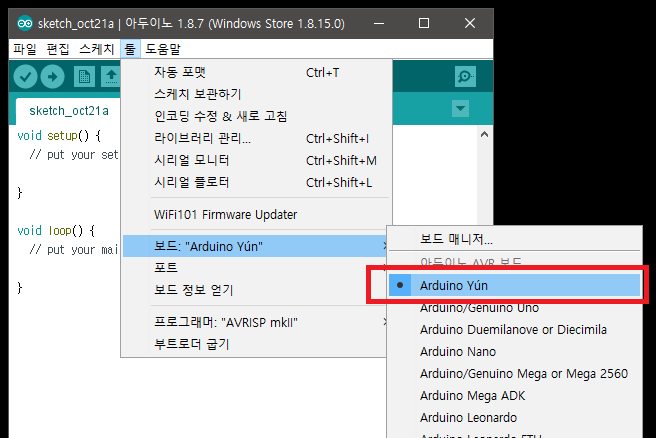Click on the void setup() code line
656x438 pixels.
click(59, 136)
